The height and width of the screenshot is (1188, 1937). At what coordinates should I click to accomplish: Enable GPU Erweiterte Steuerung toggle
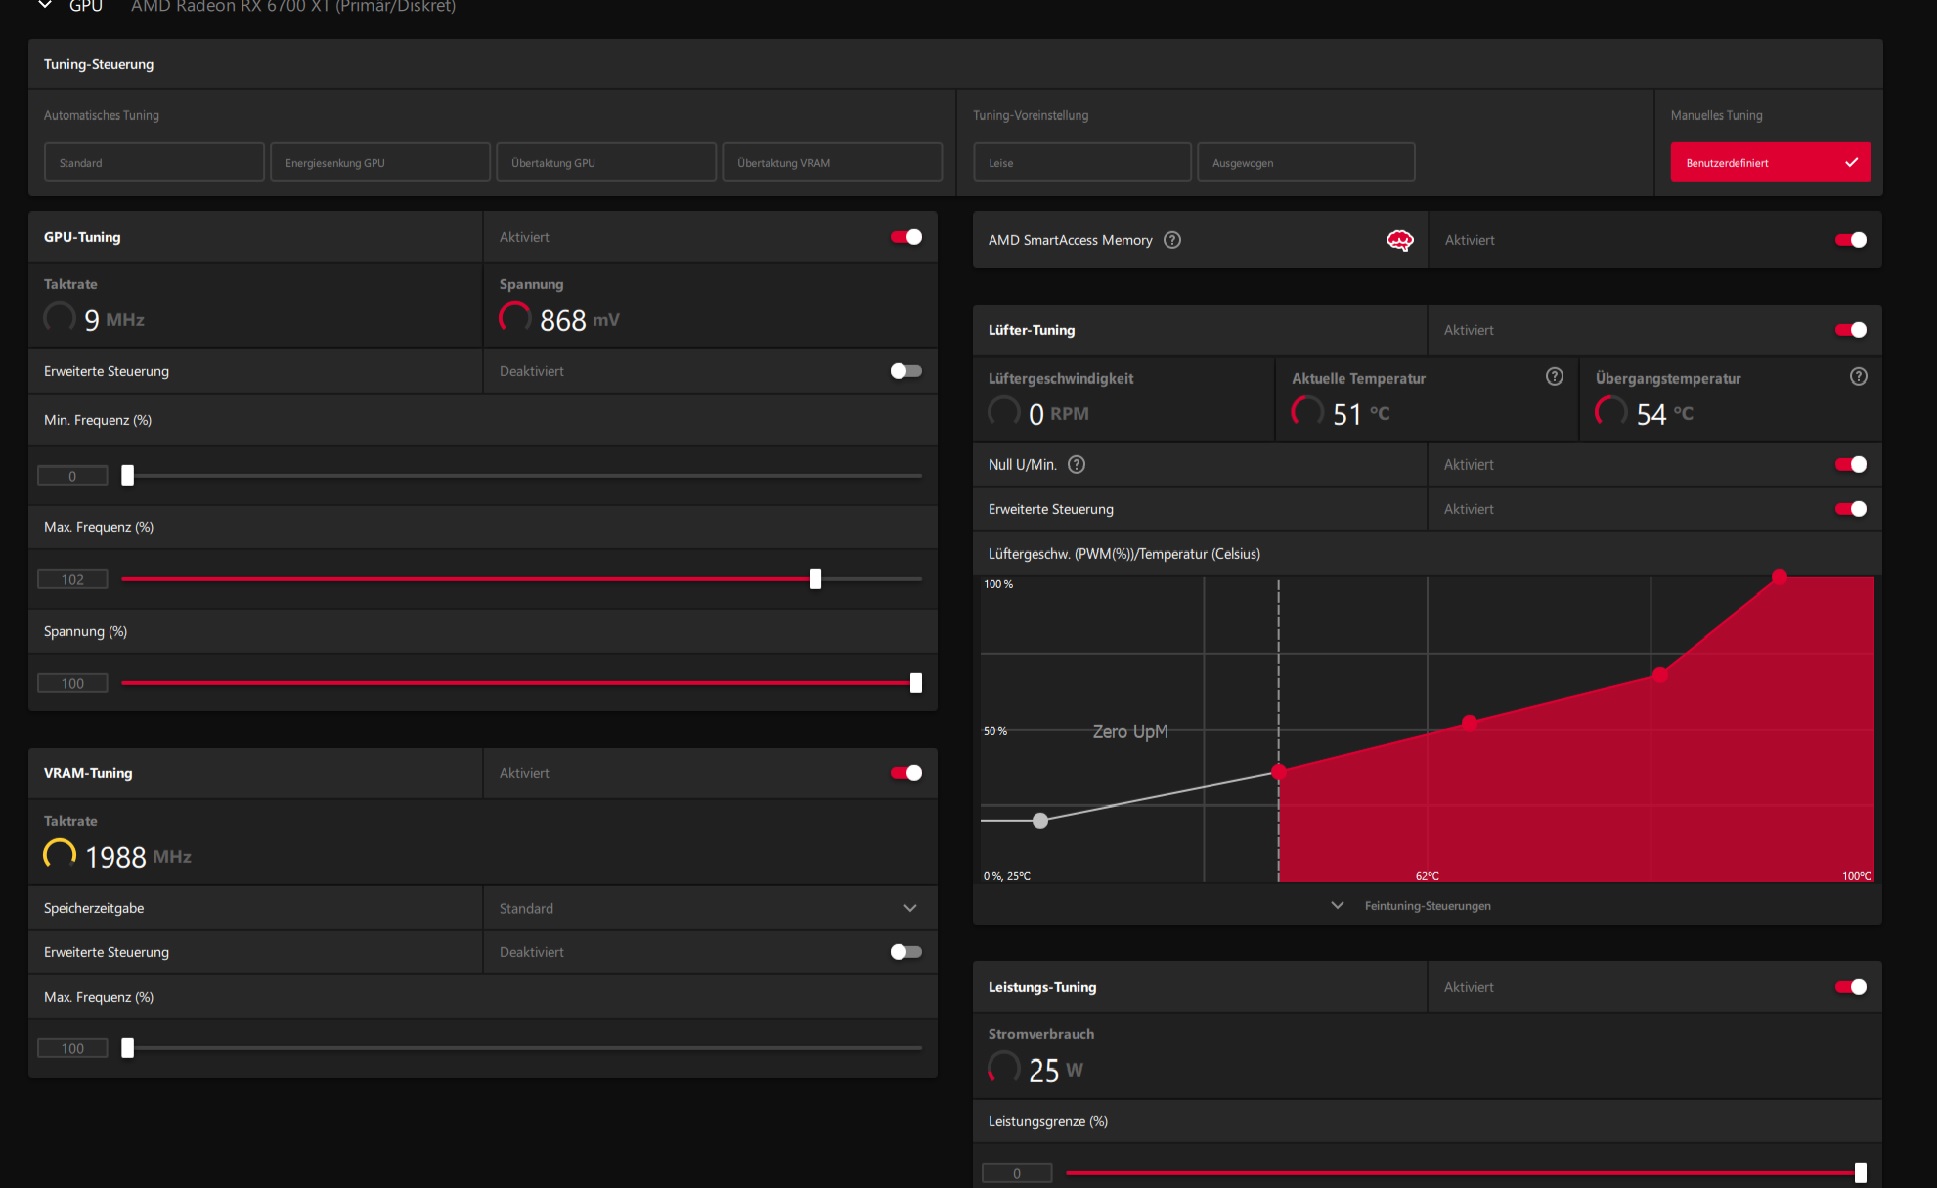click(906, 371)
